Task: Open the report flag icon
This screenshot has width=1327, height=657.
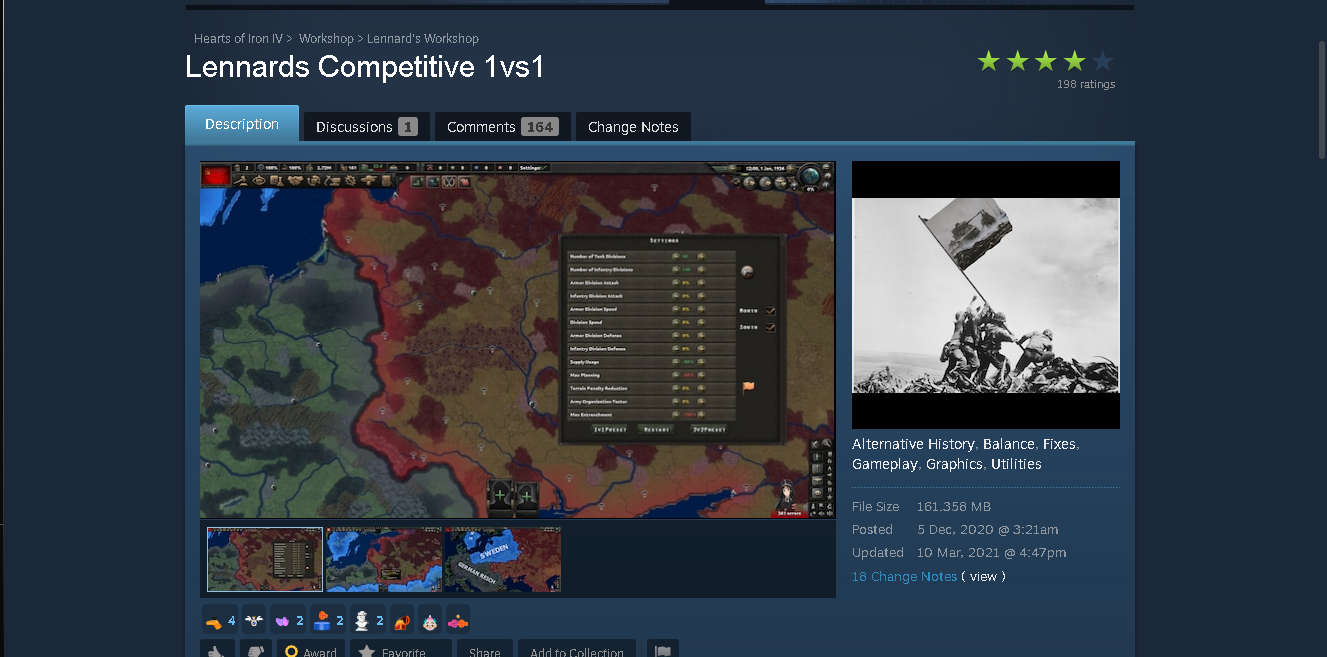Action: (x=661, y=650)
